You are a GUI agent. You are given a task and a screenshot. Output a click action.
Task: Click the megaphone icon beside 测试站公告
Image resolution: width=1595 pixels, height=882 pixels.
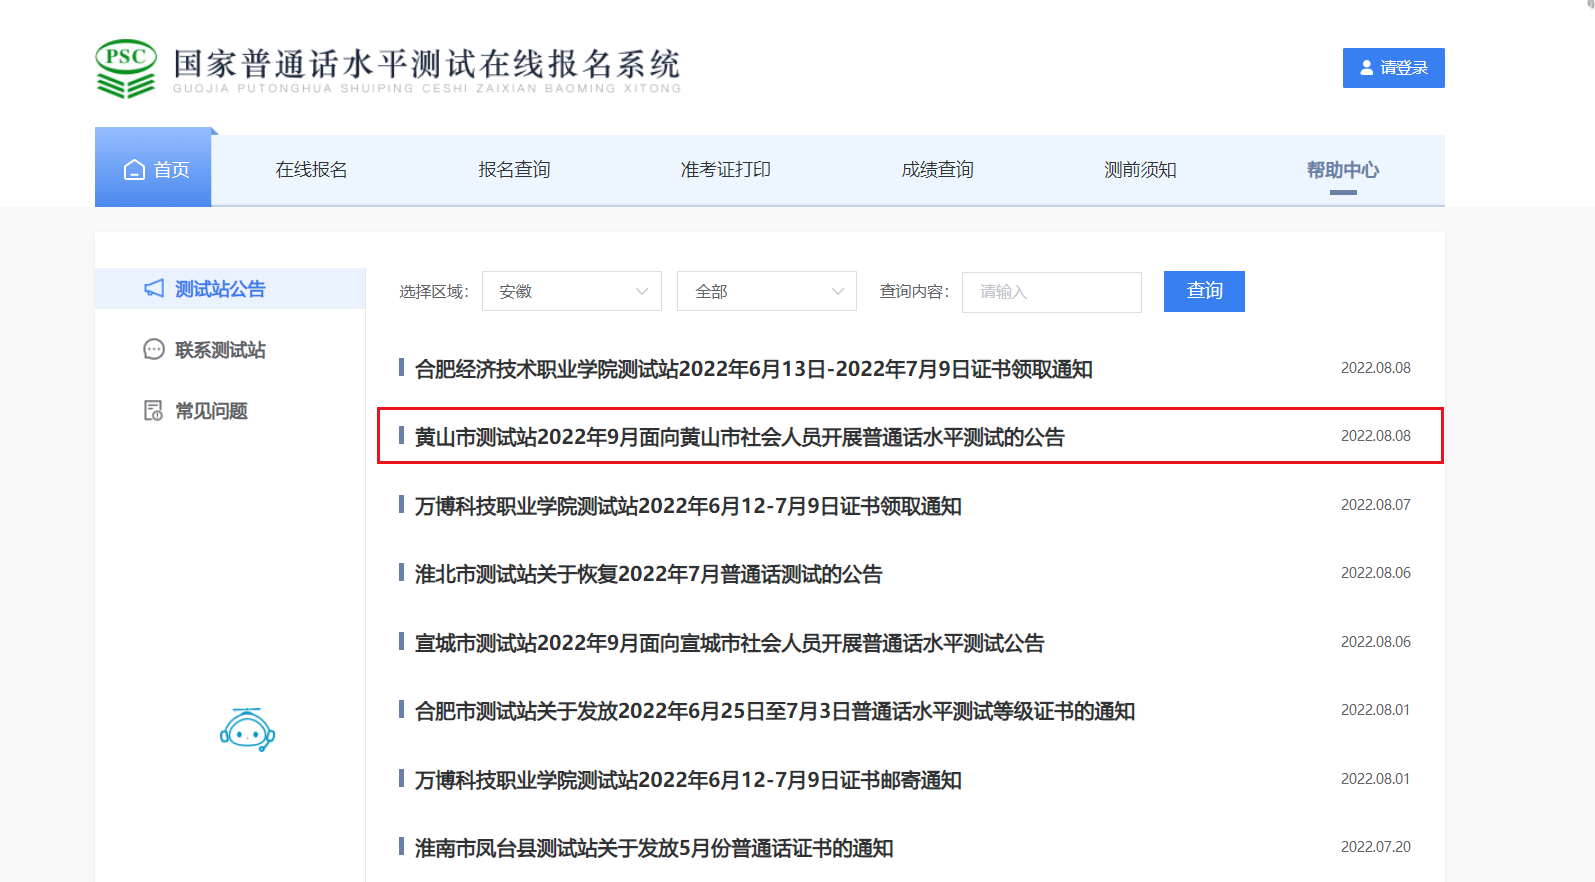tap(154, 289)
